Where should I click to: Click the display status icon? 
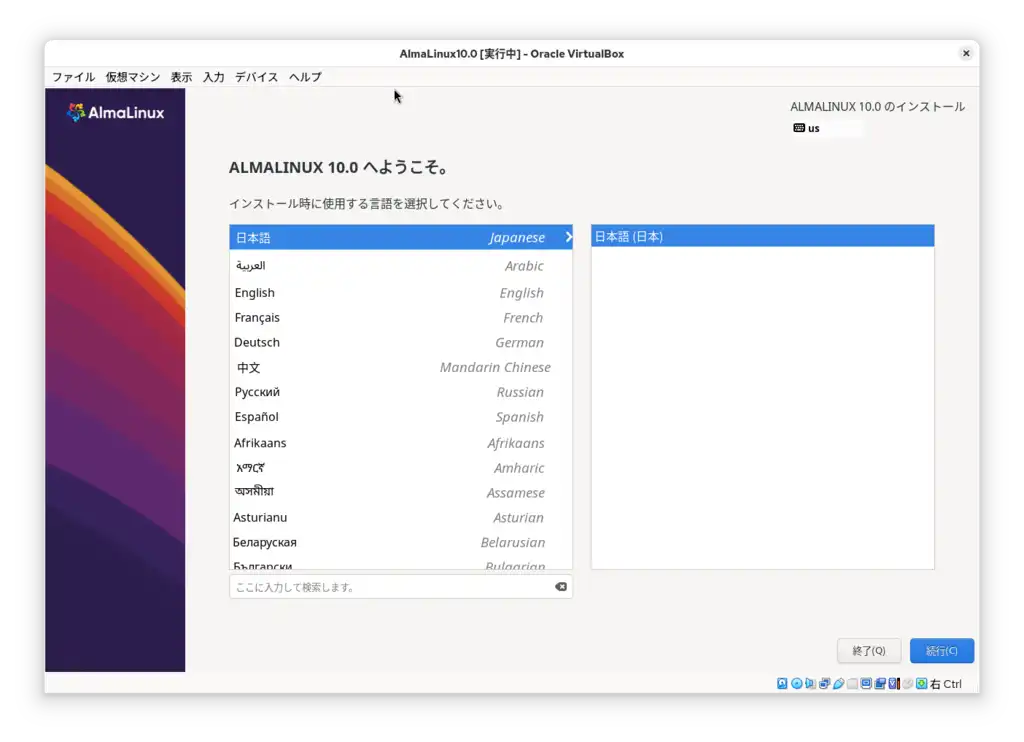(x=867, y=683)
